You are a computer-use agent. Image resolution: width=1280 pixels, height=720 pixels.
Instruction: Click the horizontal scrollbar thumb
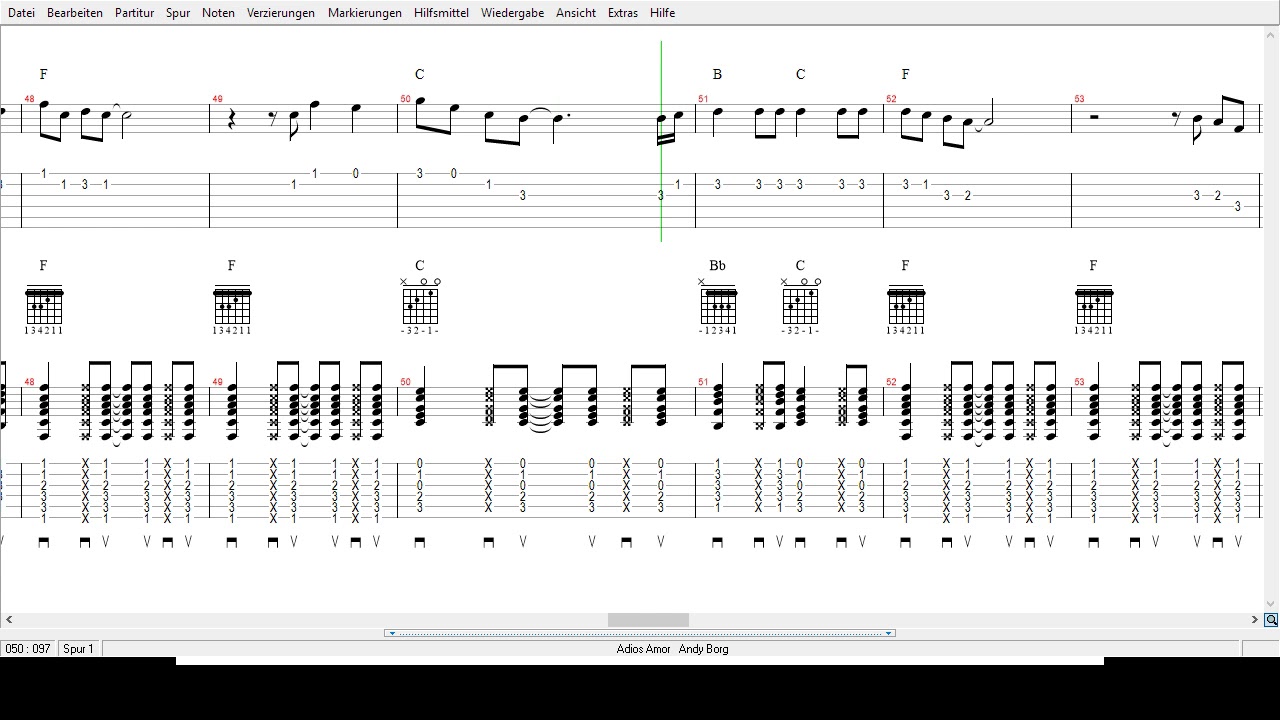click(x=648, y=620)
